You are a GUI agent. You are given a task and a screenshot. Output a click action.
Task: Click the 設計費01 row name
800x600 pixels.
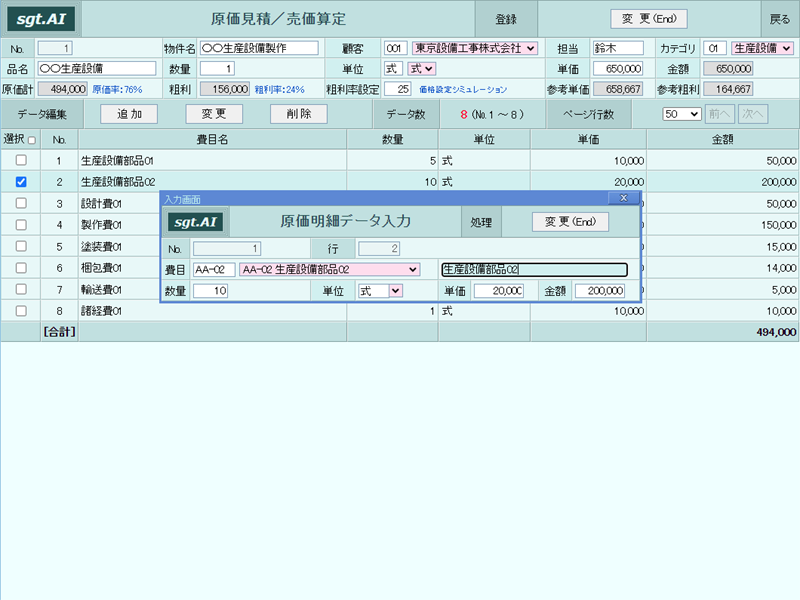tap(102, 204)
